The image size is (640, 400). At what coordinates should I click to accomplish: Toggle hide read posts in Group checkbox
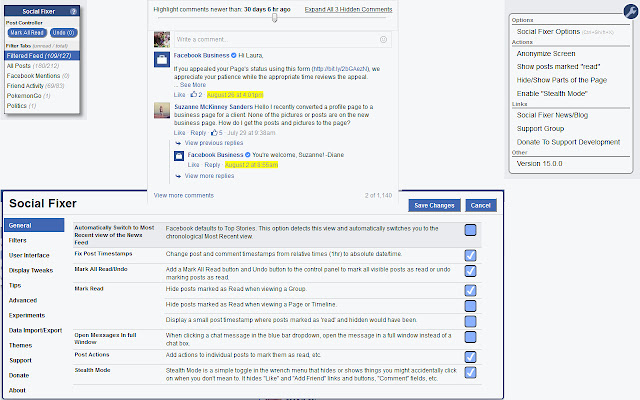click(x=470, y=290)
